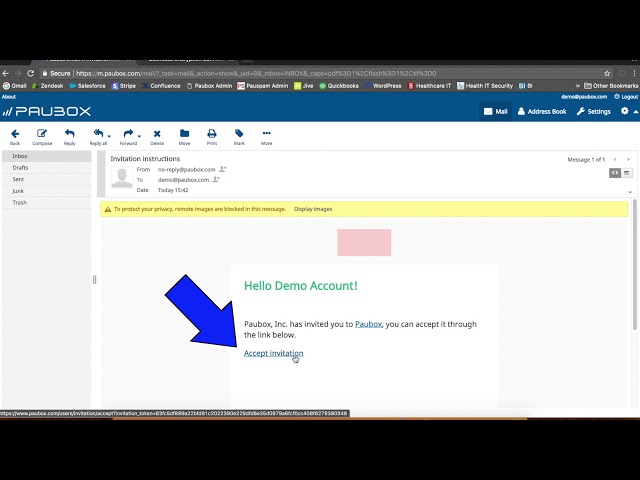Go back using the Back toolbar icon

[15, 137]
